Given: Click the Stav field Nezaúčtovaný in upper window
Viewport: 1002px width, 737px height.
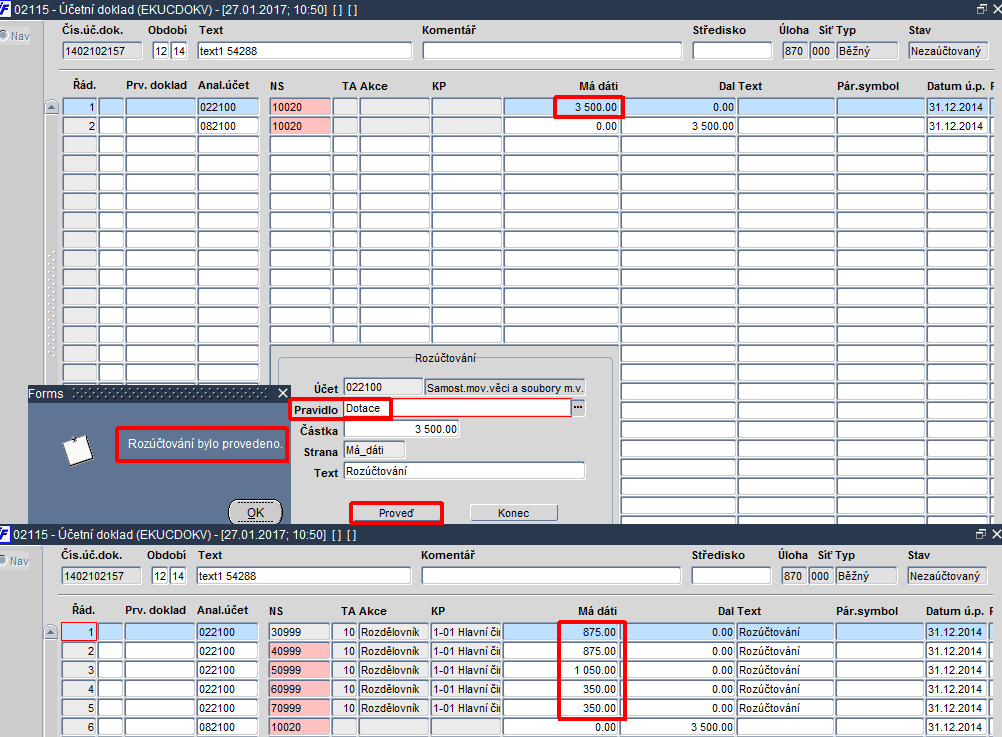Looking at the screenshot, I should point(948,50).
